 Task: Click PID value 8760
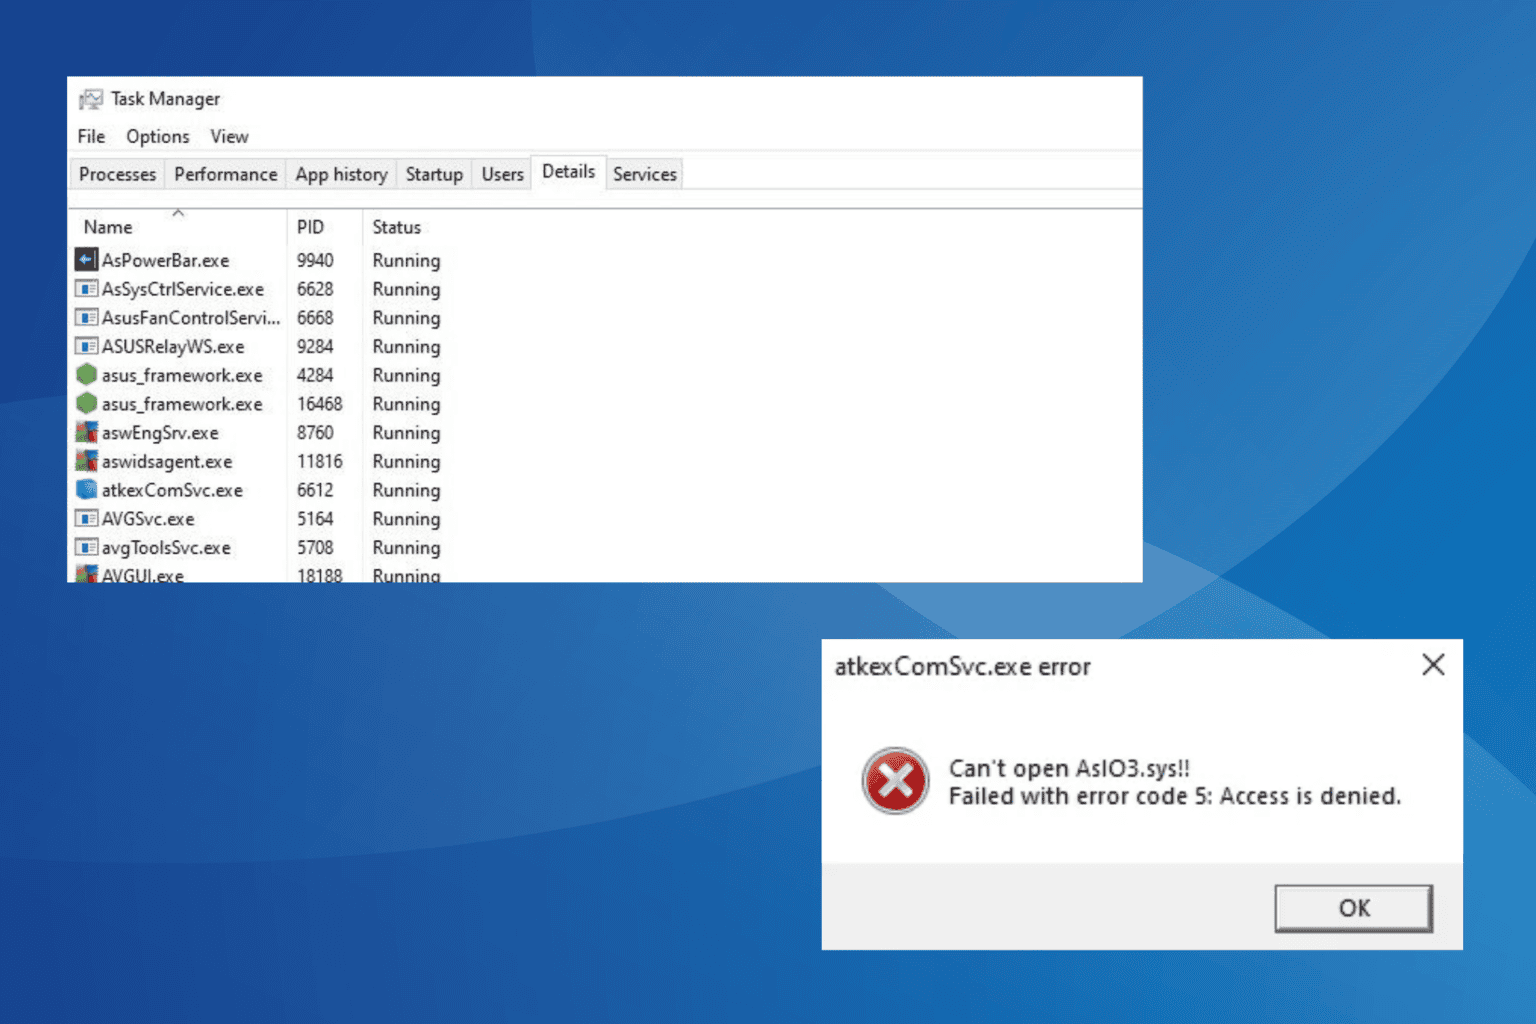tap(315, 433)
